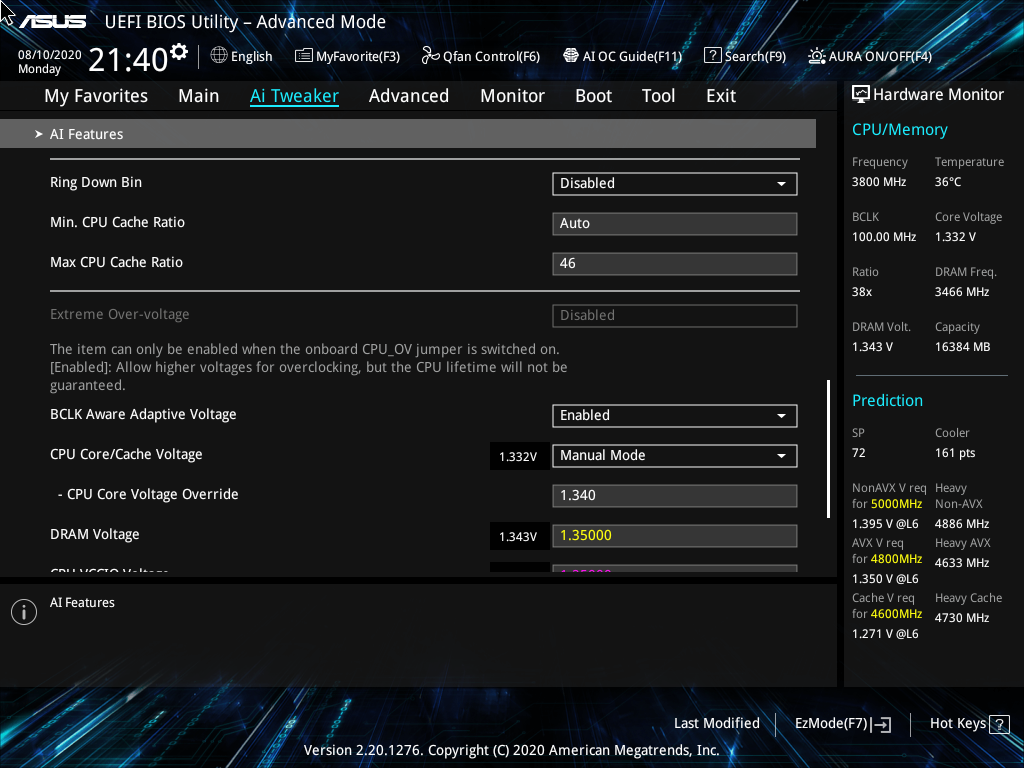The image size is (1024, 768).
Task: Open BCLK Aware Adaptive Voltage dropdown
Action: click(675, 415)
